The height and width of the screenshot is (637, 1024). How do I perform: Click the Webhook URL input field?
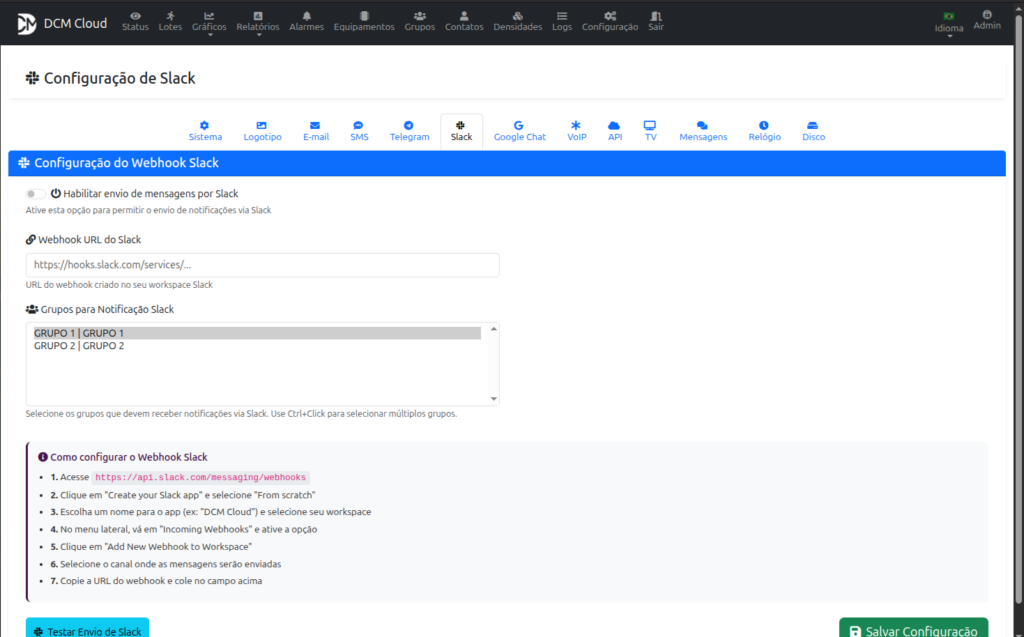point(262,265)
